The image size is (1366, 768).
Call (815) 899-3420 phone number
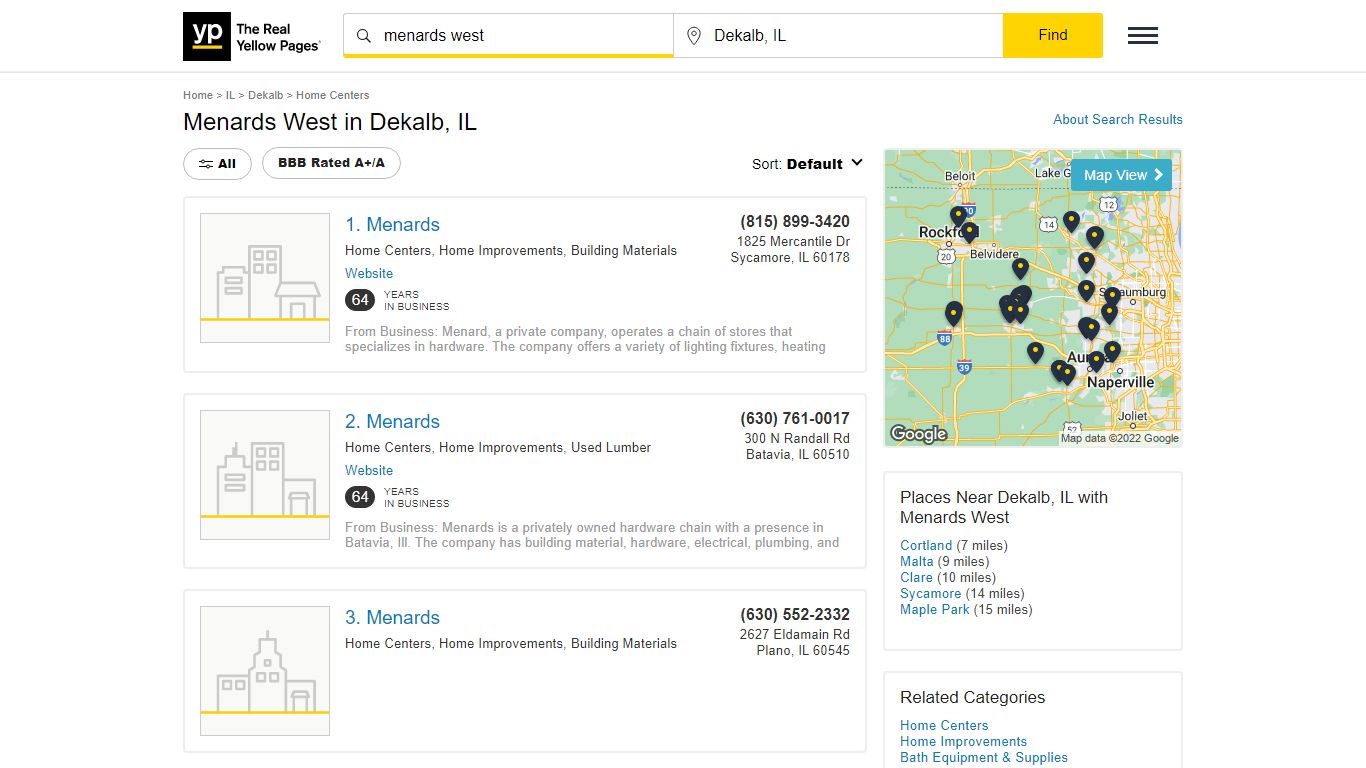[795, 221]
